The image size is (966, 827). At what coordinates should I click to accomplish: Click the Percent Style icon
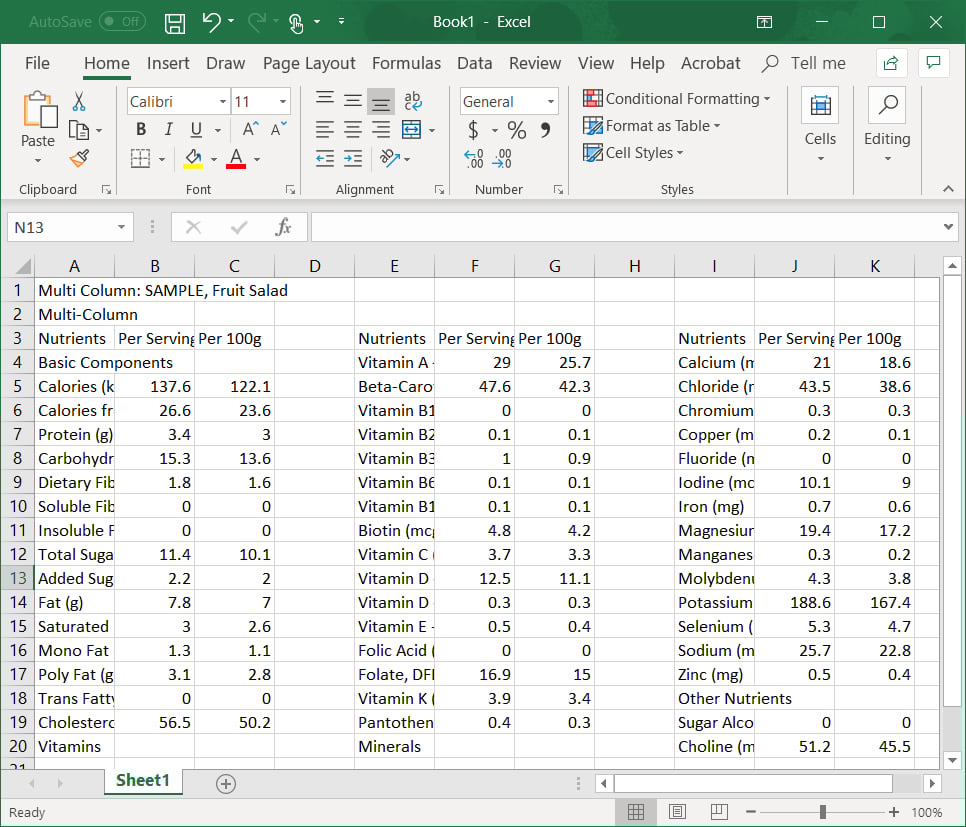tap(516, 130)
